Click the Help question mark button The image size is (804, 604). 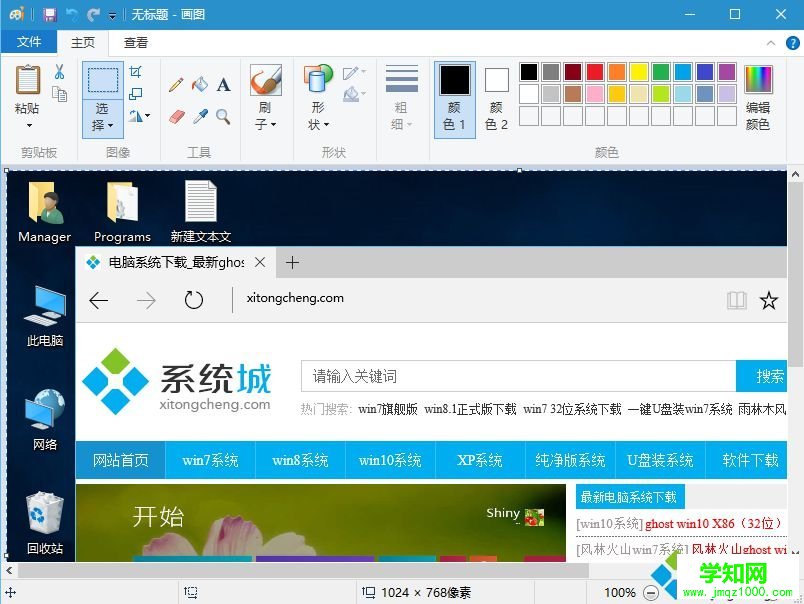[791, 42]
